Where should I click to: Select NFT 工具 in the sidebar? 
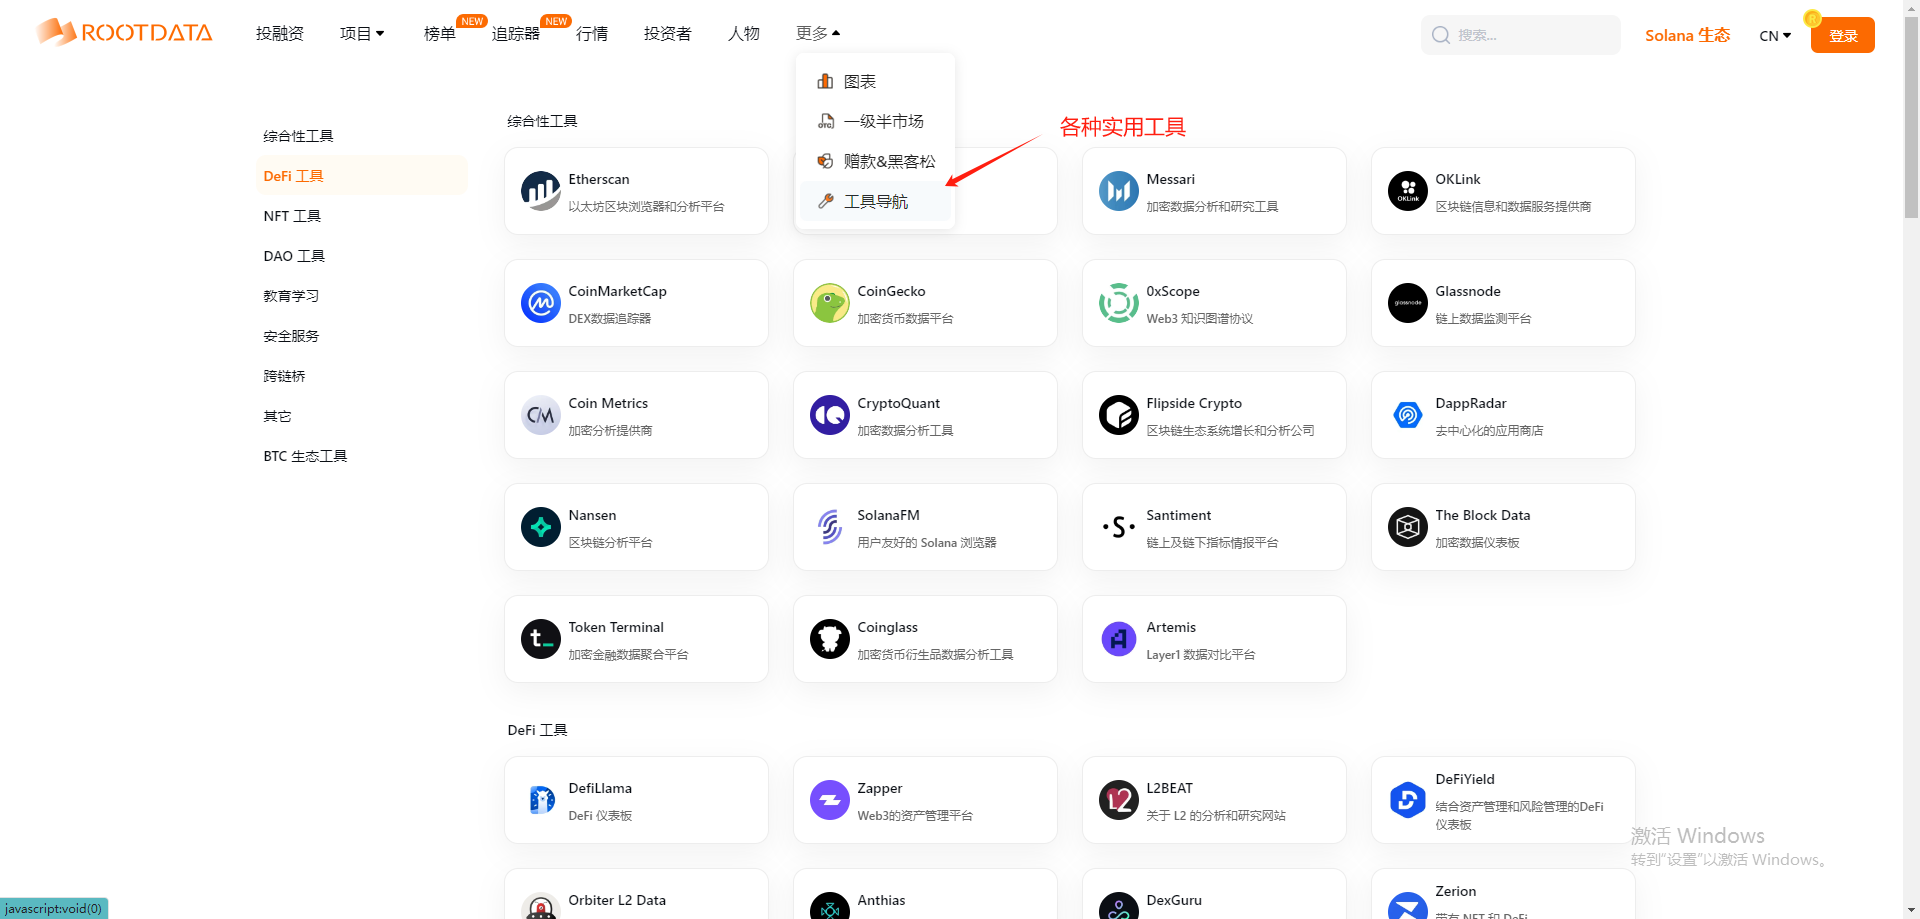[361, 216]
